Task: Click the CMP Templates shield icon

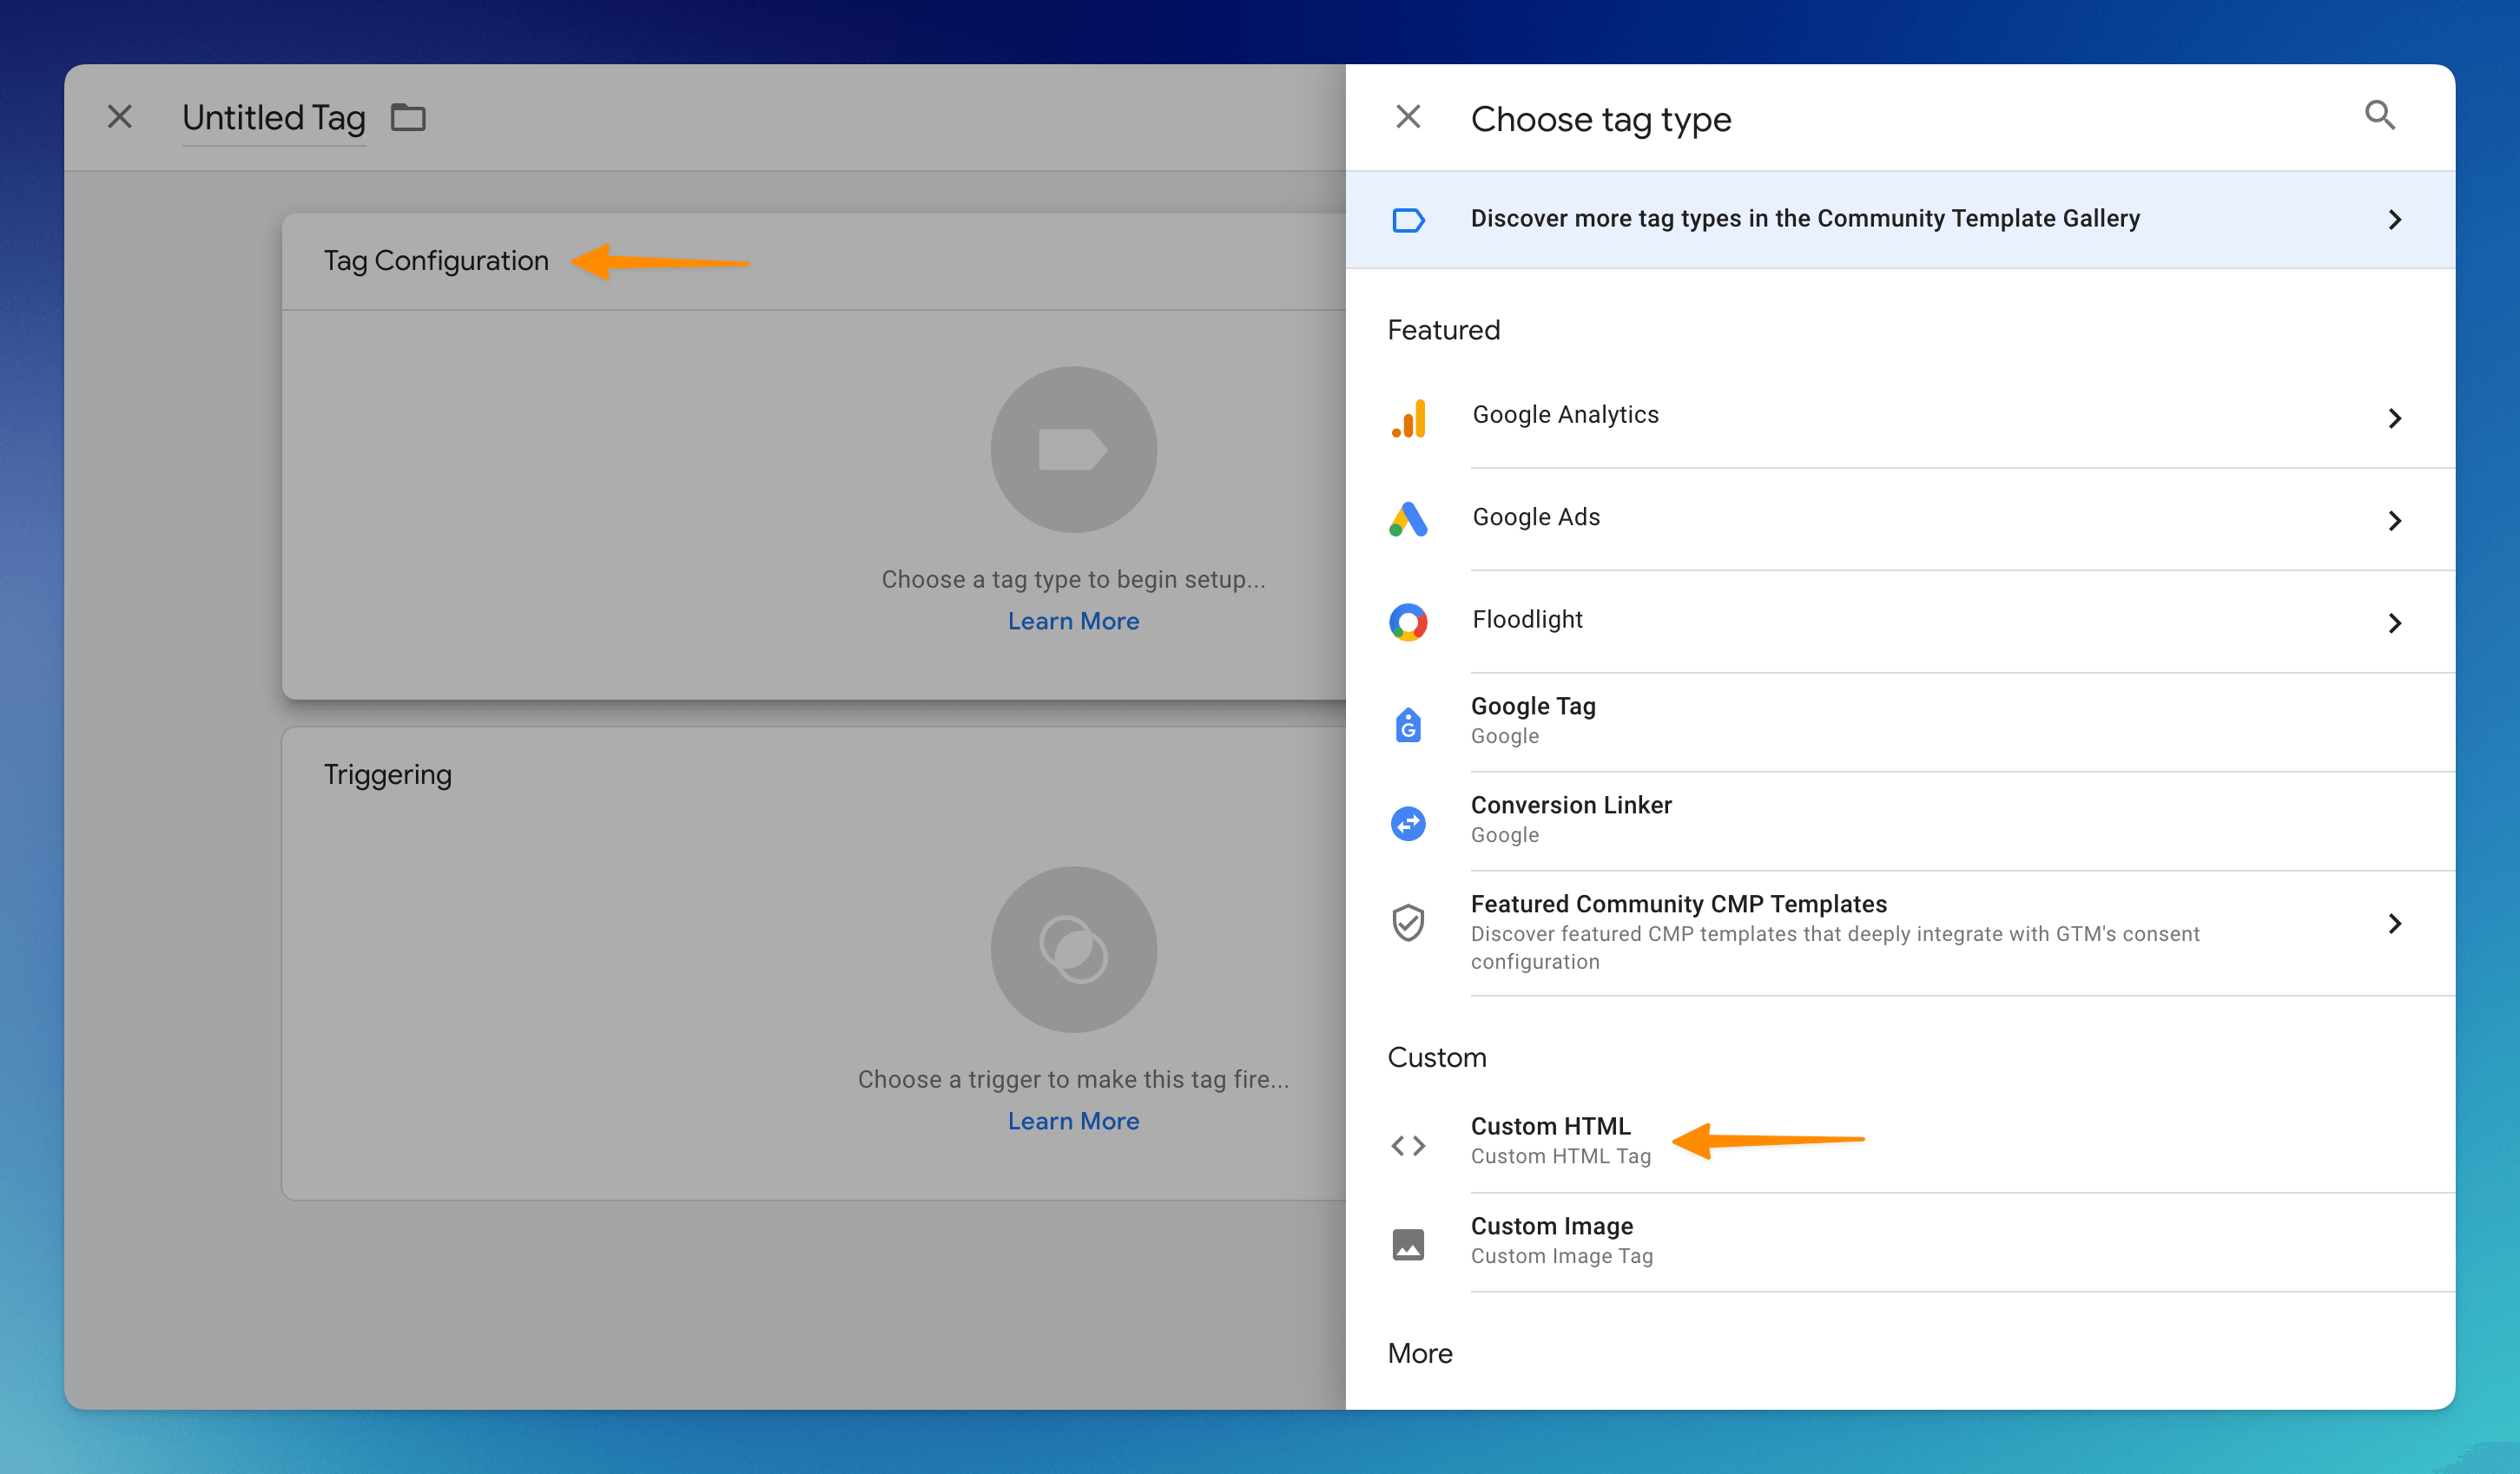Action: [x=1408, y=922]
